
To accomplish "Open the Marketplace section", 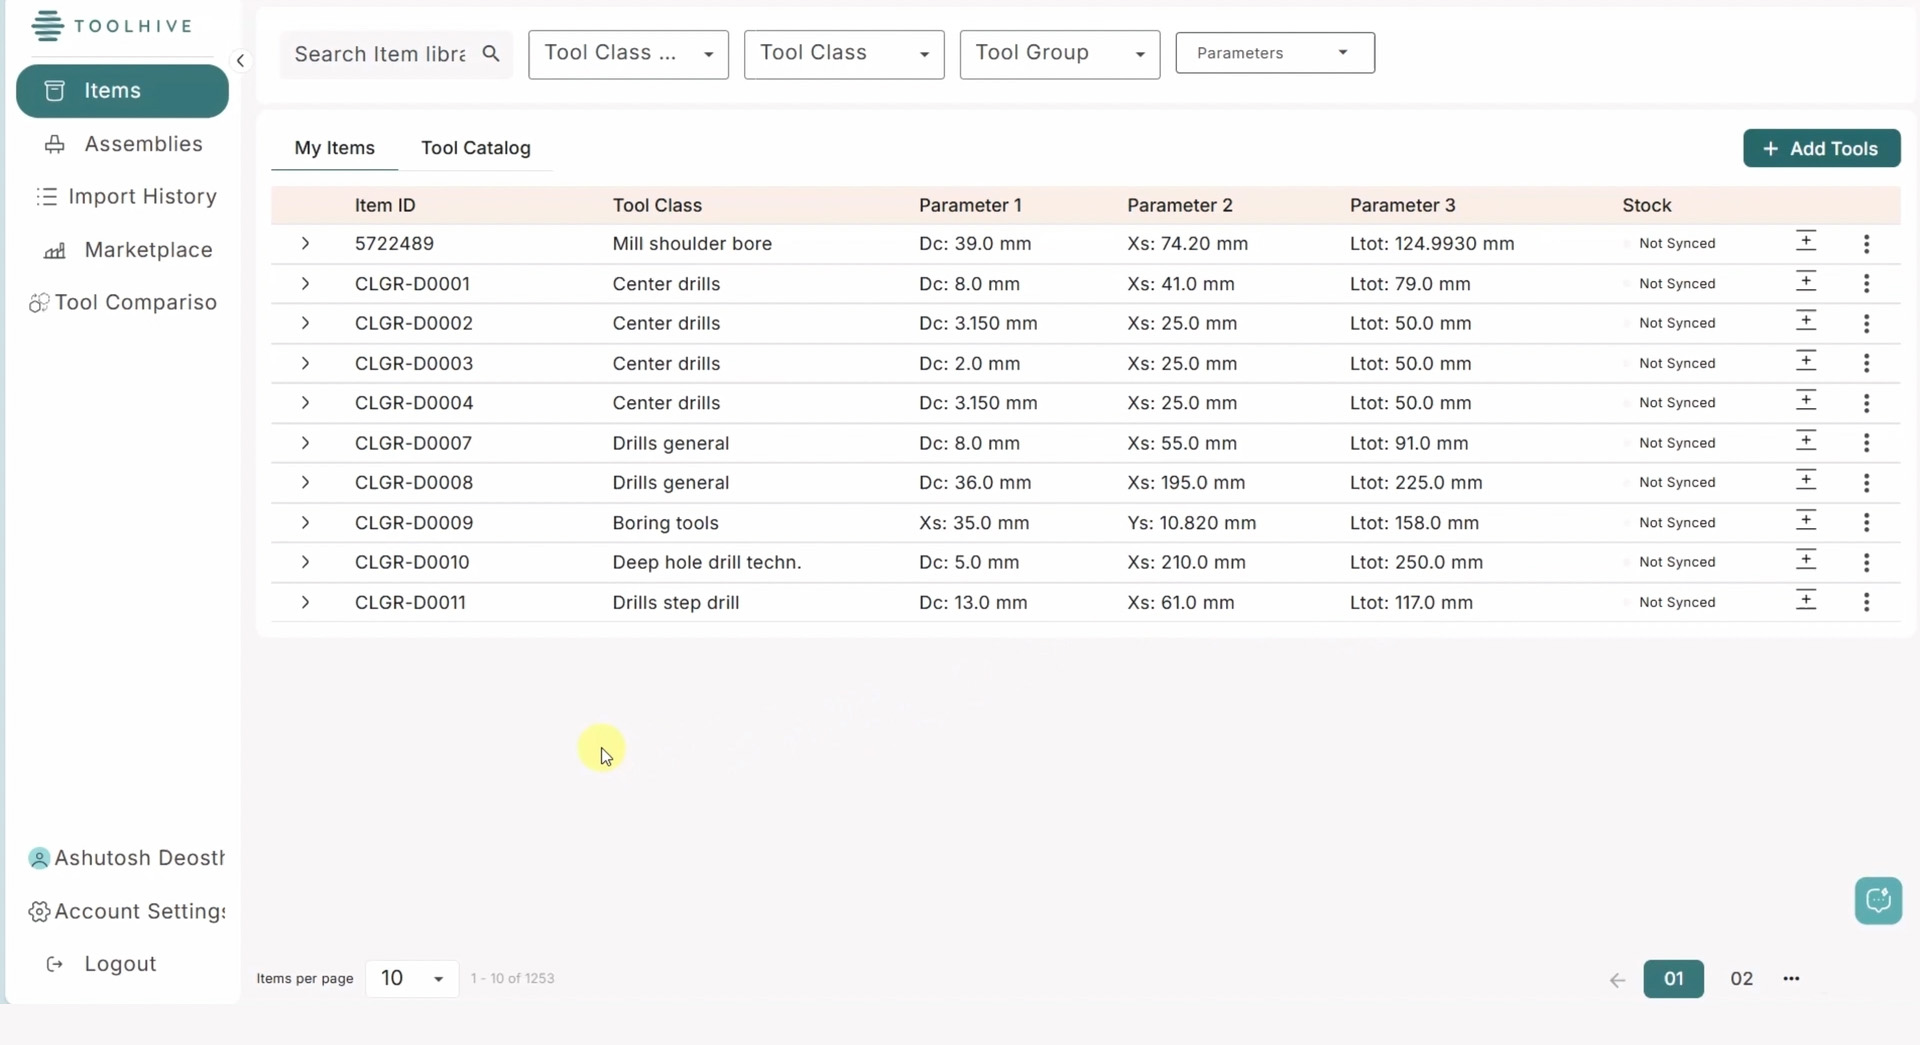I will pos(148,250).
